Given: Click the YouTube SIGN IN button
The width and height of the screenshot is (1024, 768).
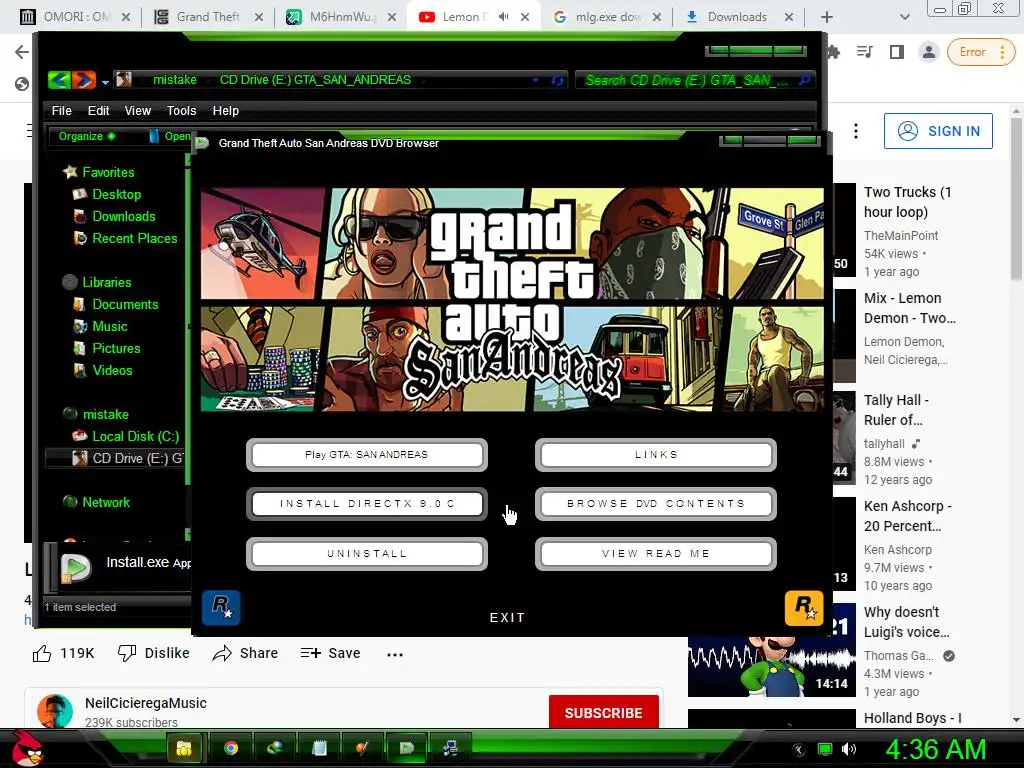Looking at the screenshot, I should [938, 131].
